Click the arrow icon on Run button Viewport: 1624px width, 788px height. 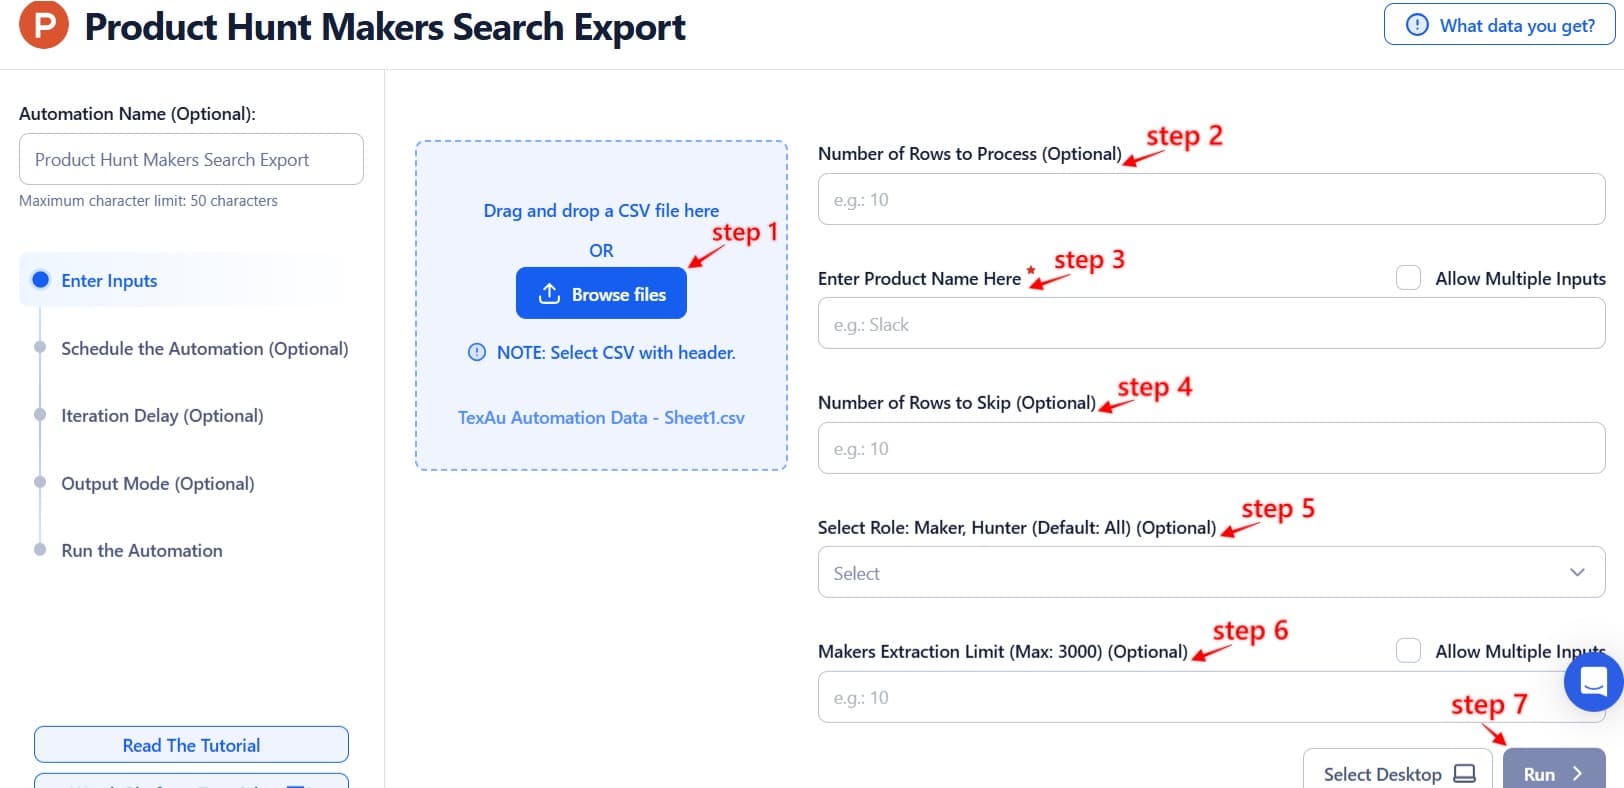[1577, 774]
